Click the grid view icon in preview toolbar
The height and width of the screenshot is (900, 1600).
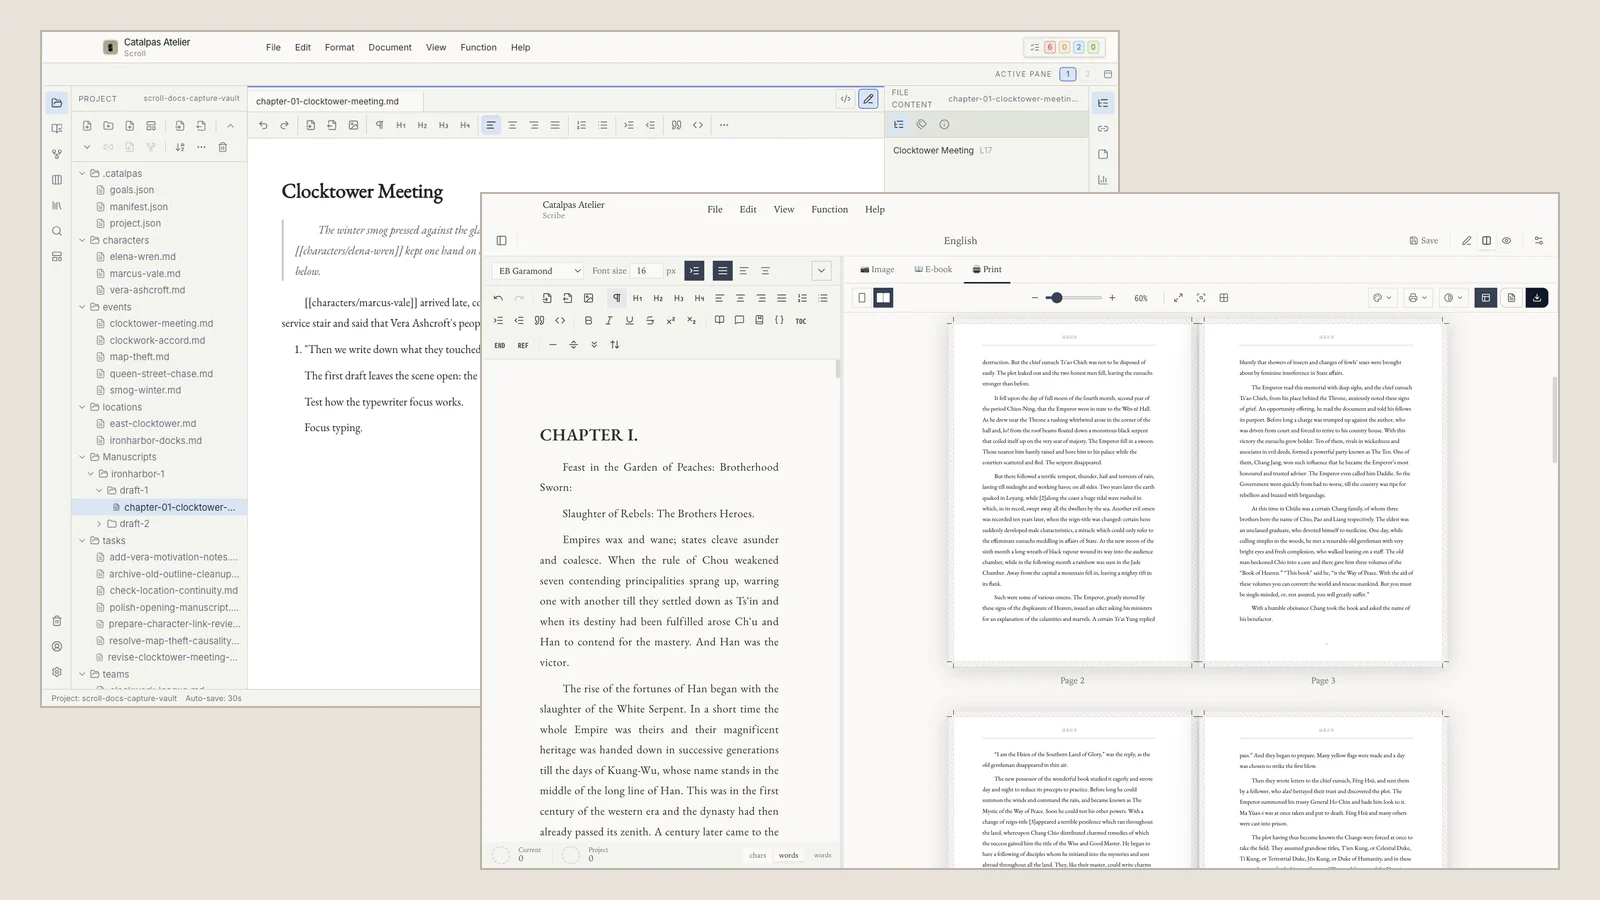(x=1223, y=298)
